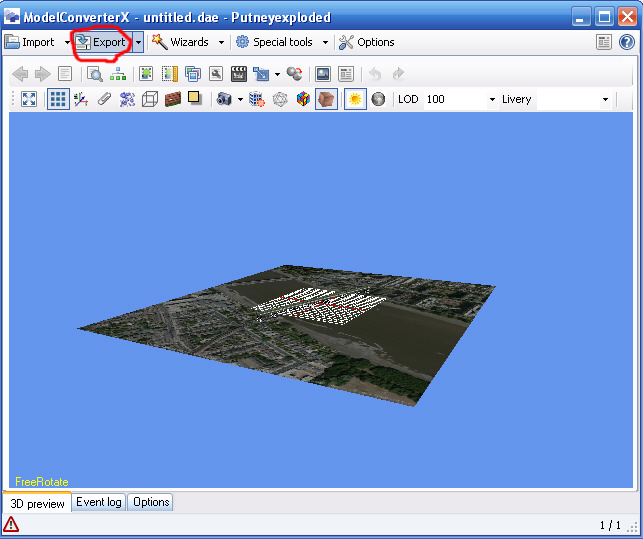Click the 3D terrain model in preview
643x539 pixels.
pos(287,334)
